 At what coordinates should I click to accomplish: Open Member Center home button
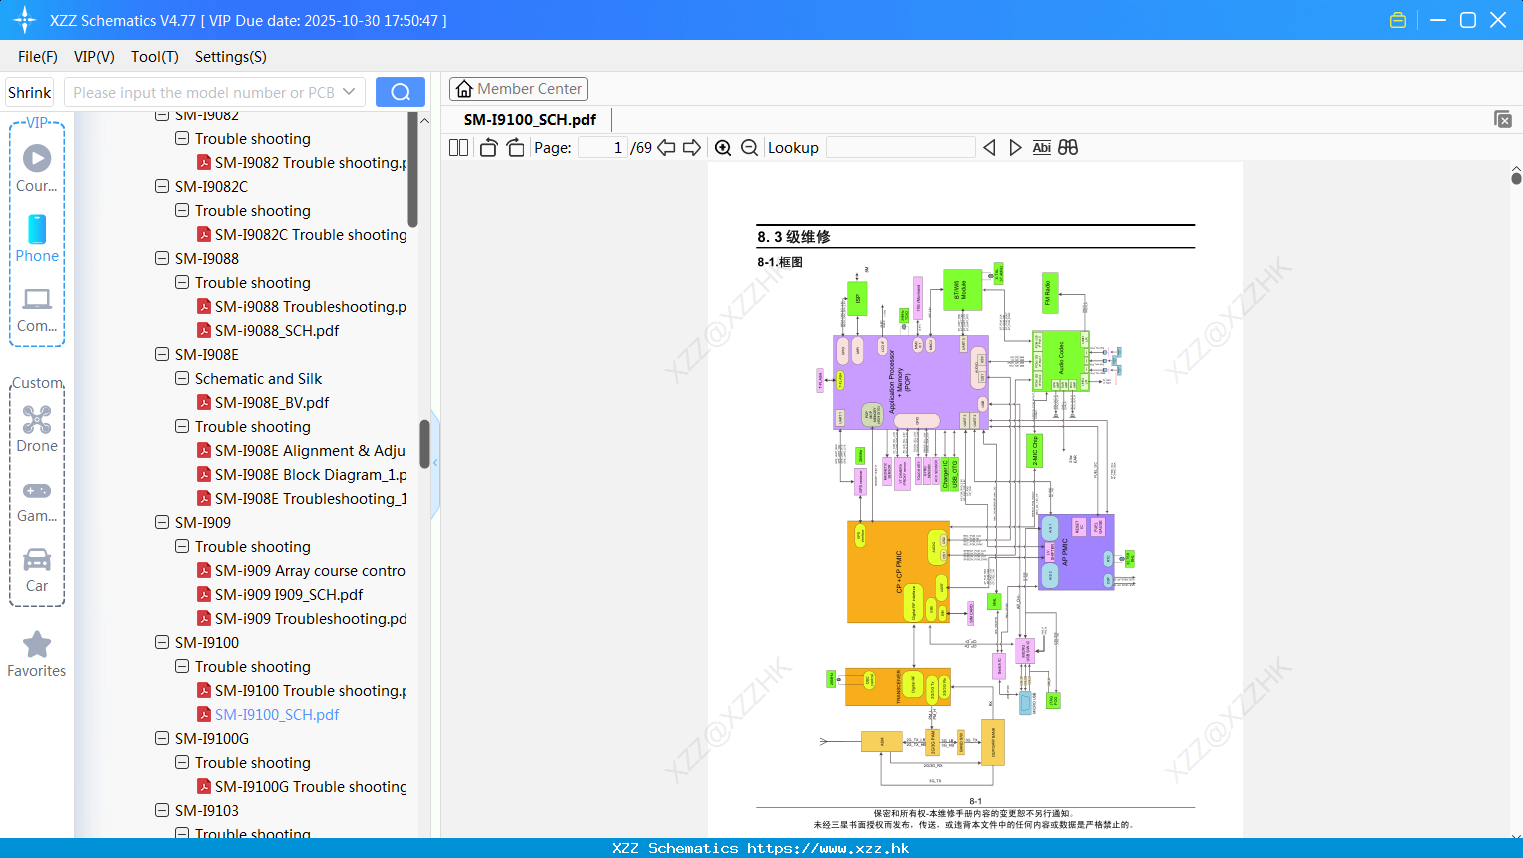pyautogui.click(x=518, y=89)
